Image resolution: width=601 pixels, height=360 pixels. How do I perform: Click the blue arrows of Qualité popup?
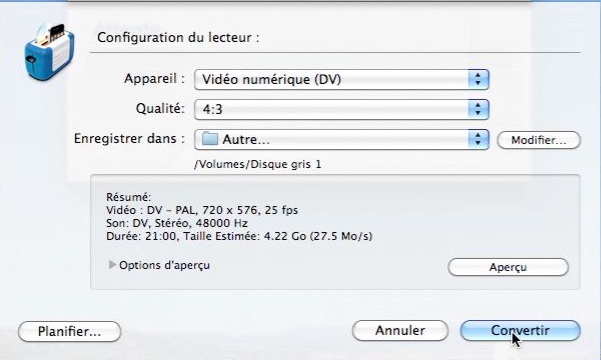tap(478, 109)
